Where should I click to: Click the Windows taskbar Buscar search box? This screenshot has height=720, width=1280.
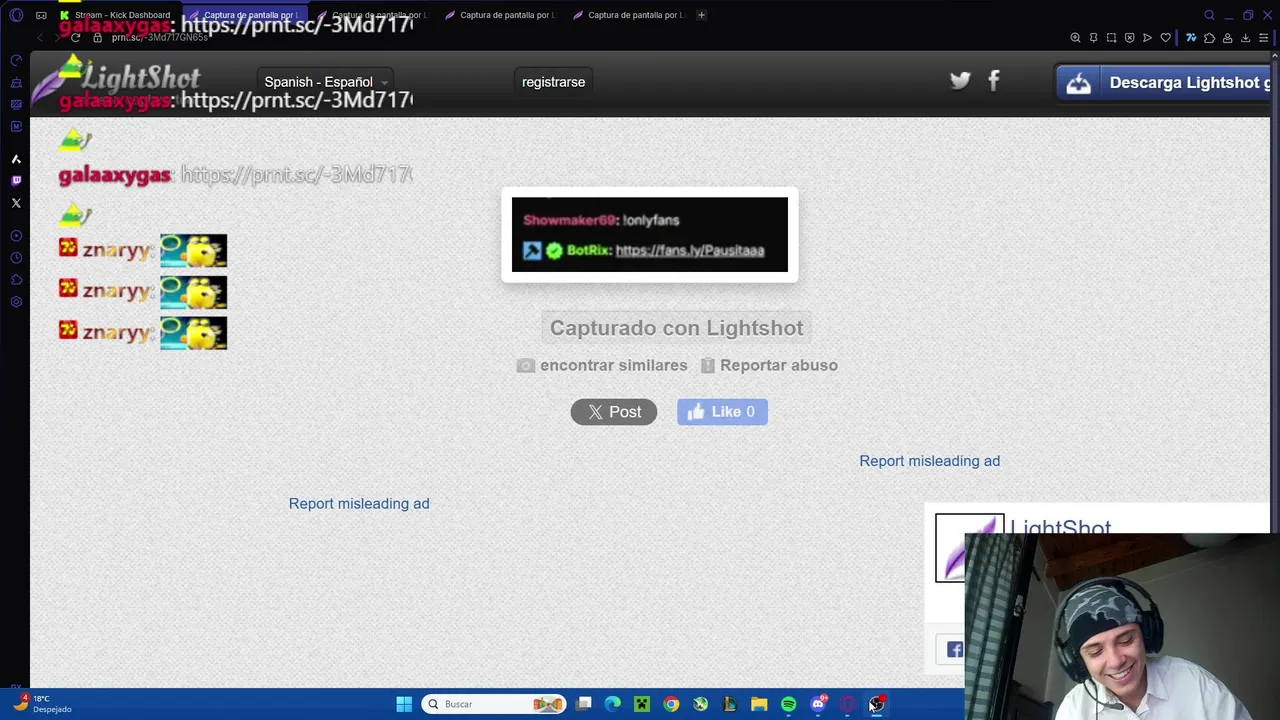point(494,704)
